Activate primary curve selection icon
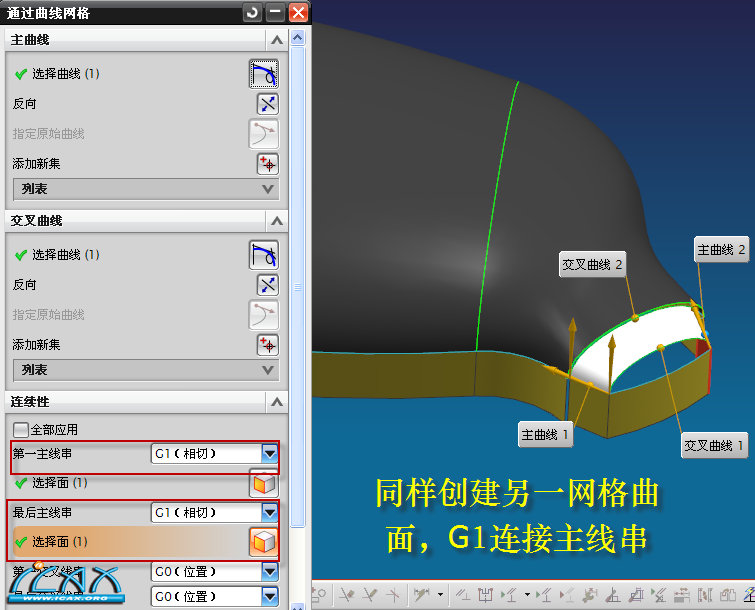755x610 pixels. click(x=263, y=74)
